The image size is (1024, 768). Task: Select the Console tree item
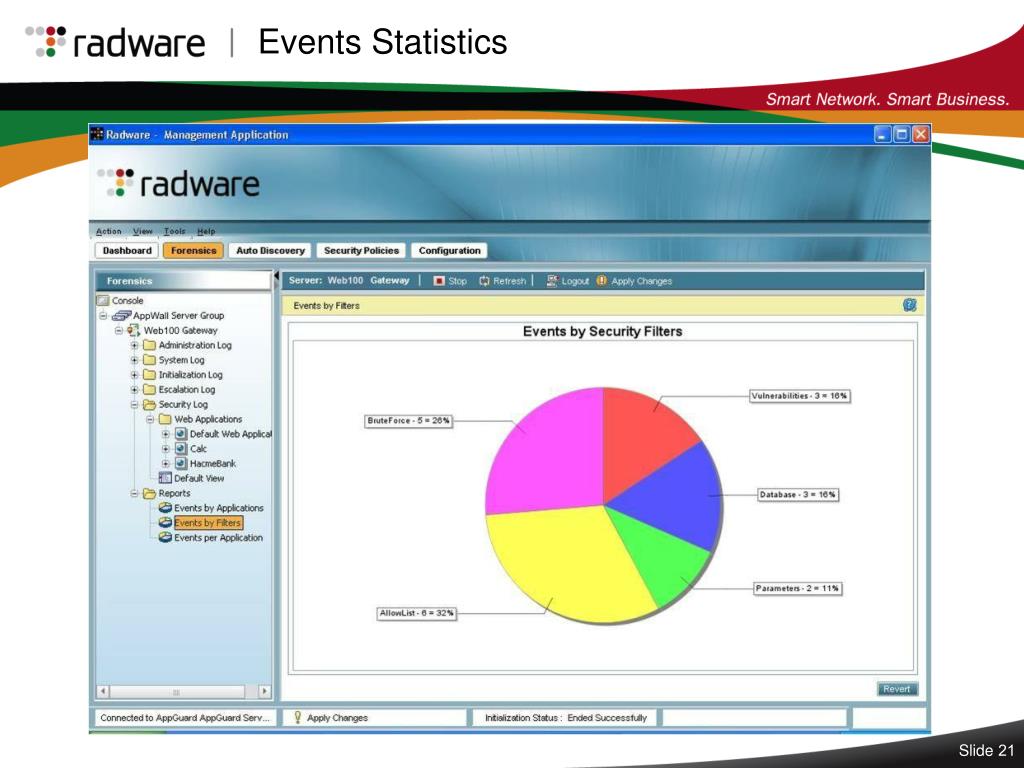tap(127, 300)
